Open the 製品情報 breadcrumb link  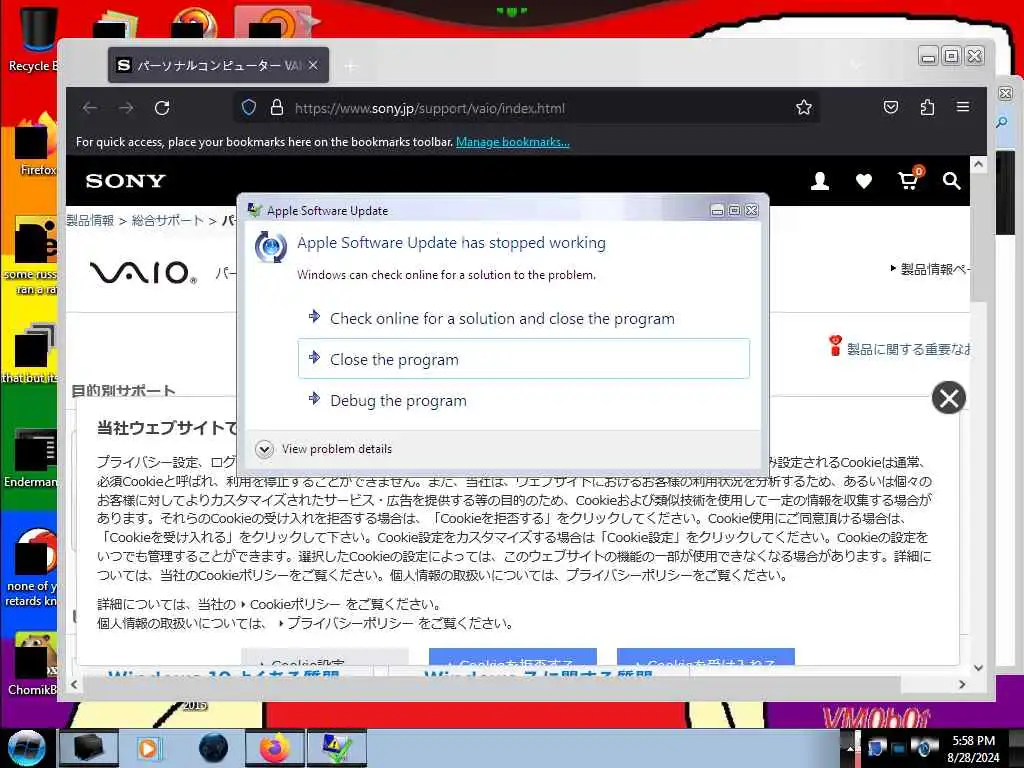[x=90, y=220]
